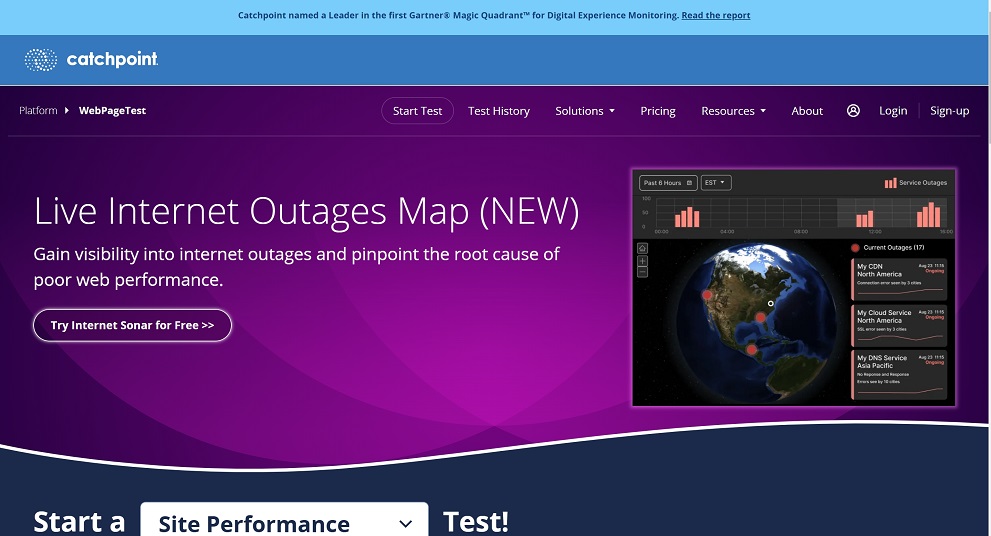
Task: Click the outages map preview image
Action: point(793,287)
